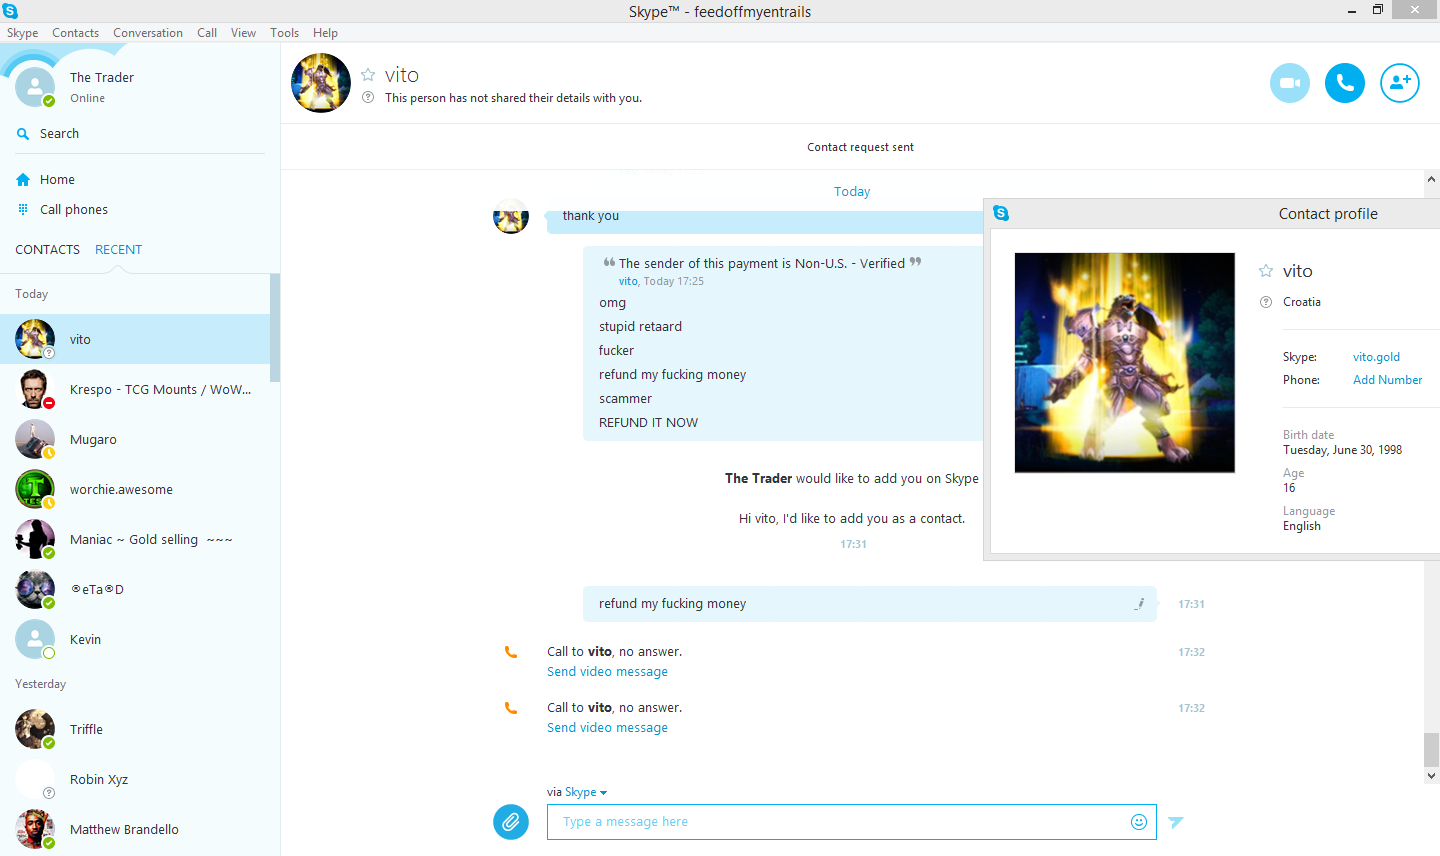Start a video call with vito
Screen dimensions: 1440x856
click(1290, 83)
